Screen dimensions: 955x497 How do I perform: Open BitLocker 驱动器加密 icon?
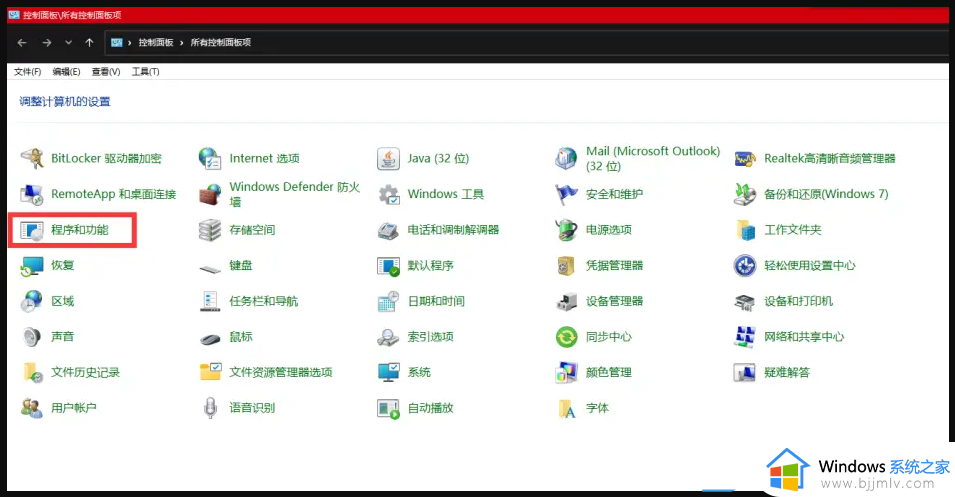[x=32, y=158]
